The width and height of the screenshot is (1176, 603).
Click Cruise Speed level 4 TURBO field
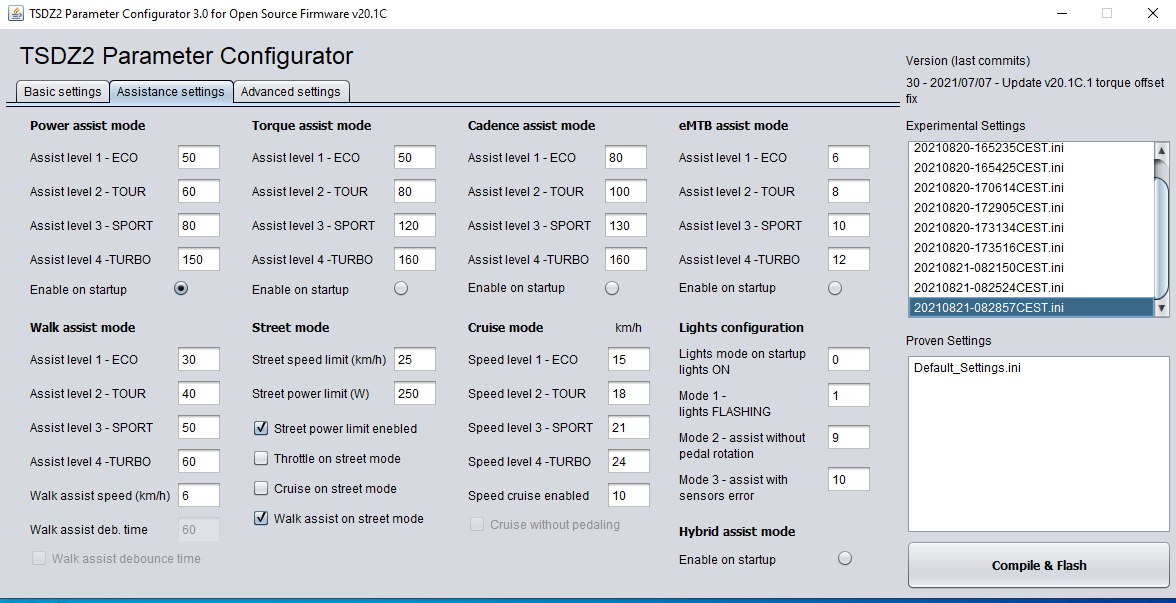click(x=628, y=461)
